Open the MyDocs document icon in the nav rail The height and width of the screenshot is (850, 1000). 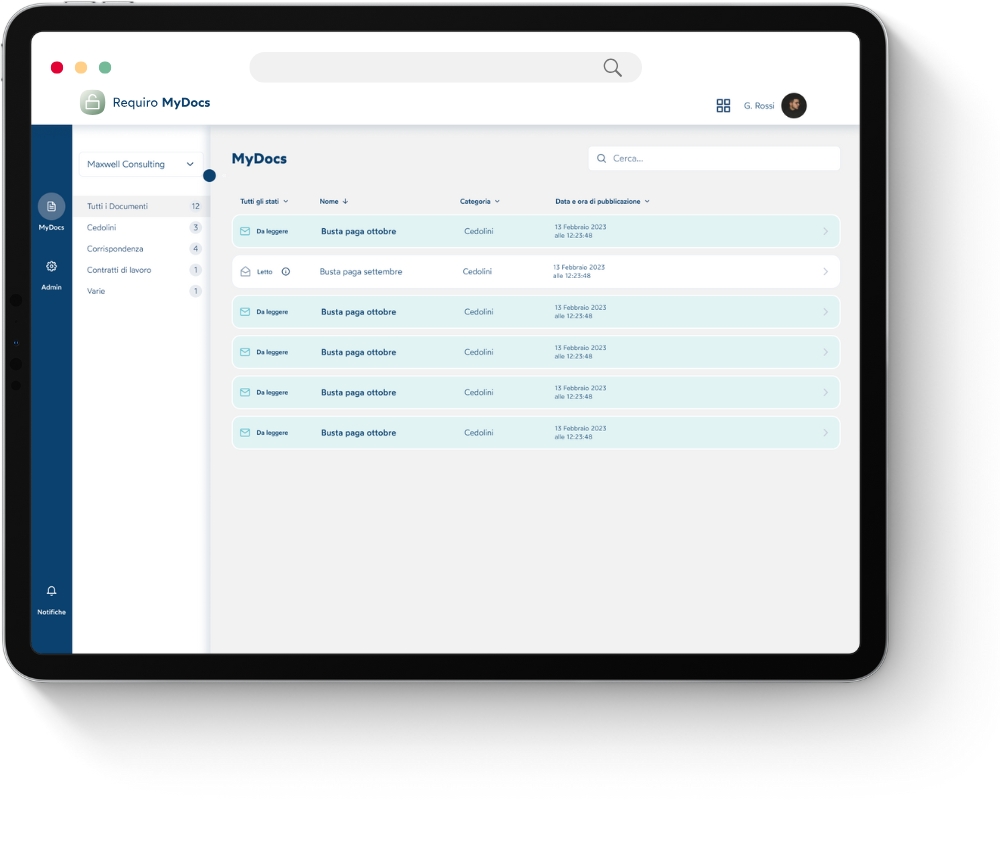point(51,206)
